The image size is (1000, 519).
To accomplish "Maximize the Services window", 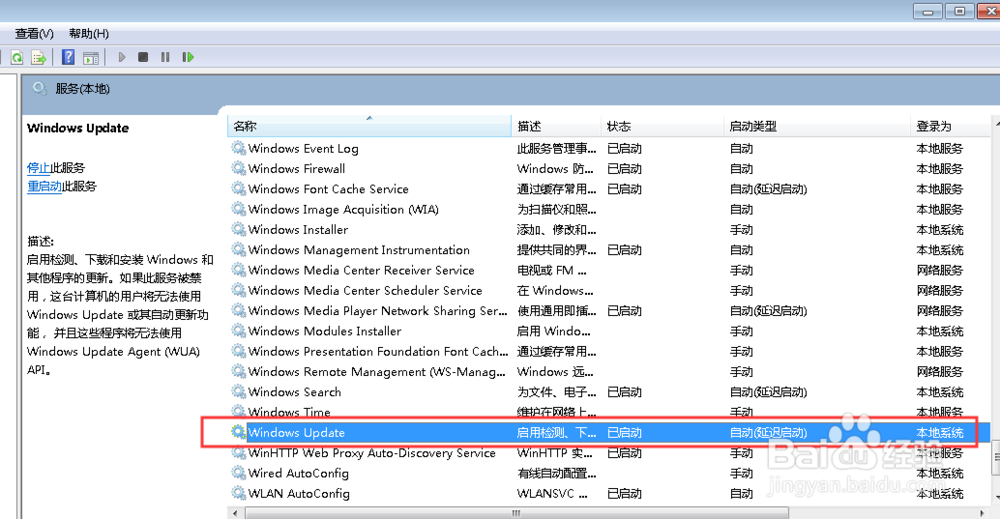I will [x=960, y=11].
